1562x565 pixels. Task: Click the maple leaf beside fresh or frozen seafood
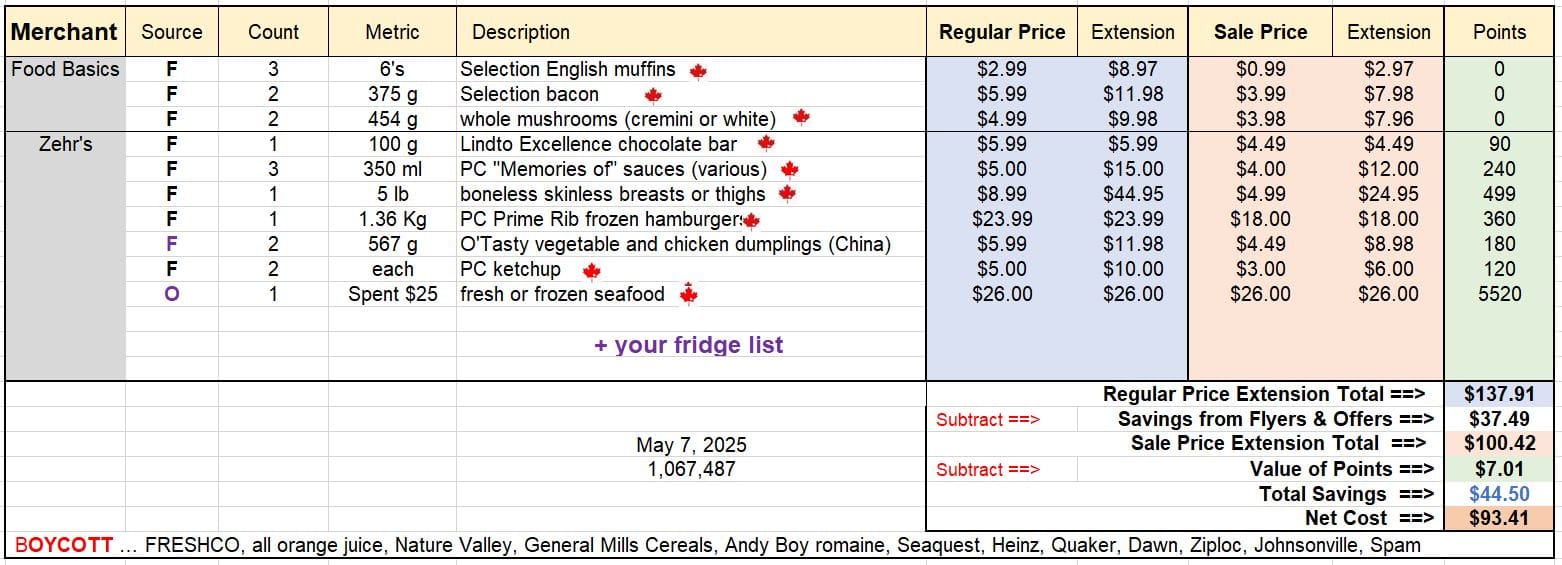coord(688,294)
